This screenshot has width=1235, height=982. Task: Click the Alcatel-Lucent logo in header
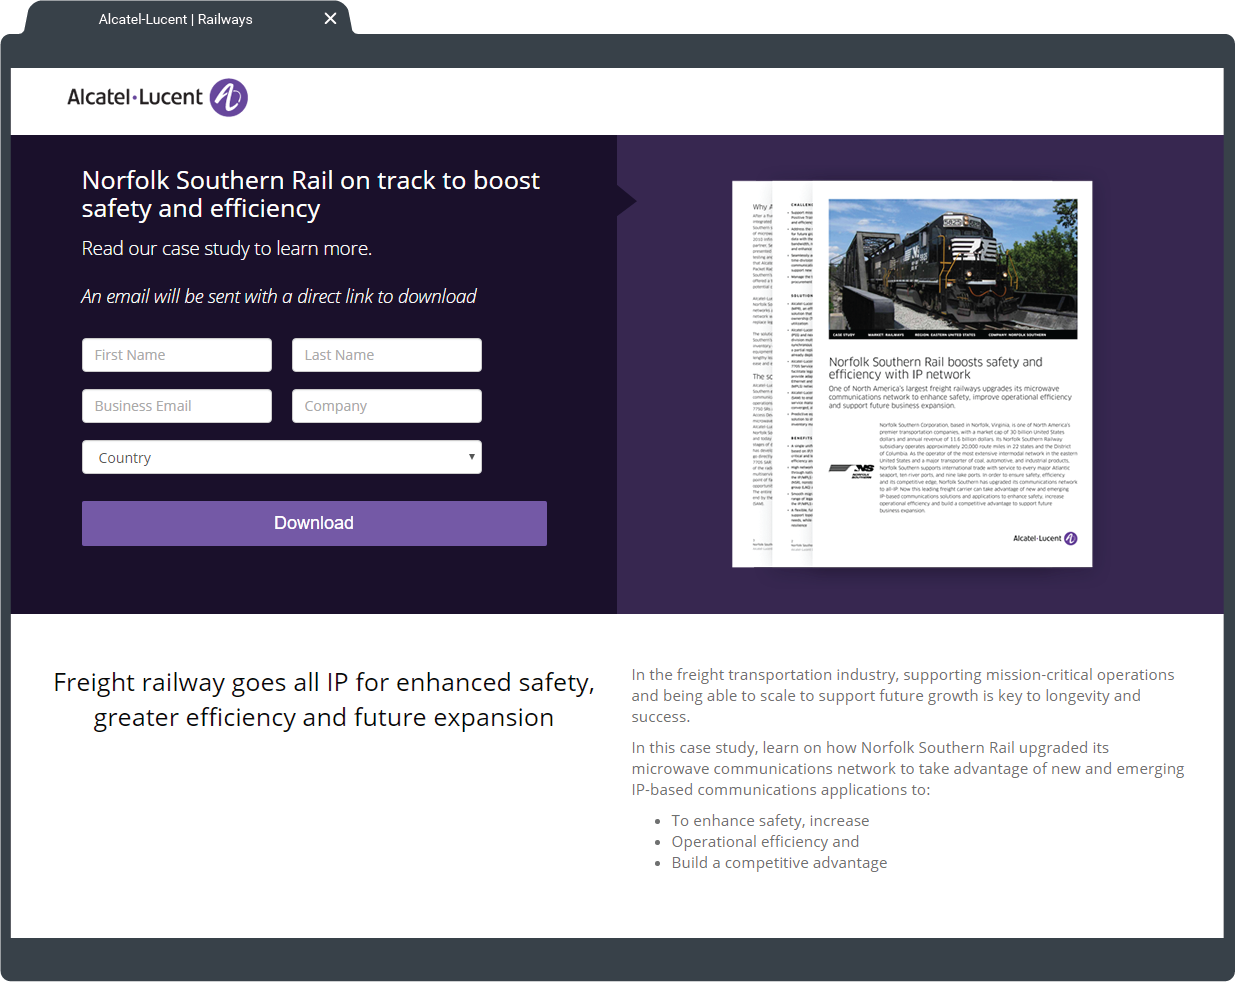(157, 98)
